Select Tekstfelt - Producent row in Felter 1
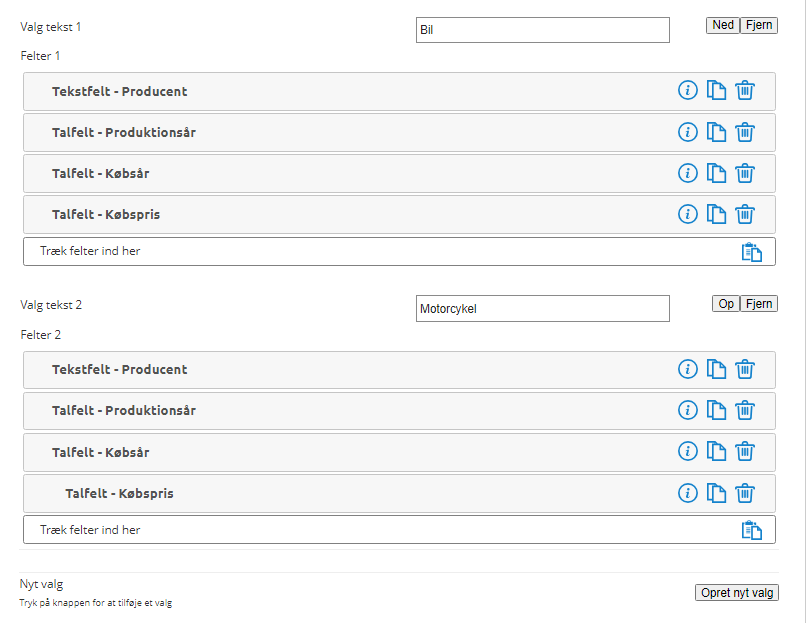Viewport: 806px width, 623px height. [399, 91]
